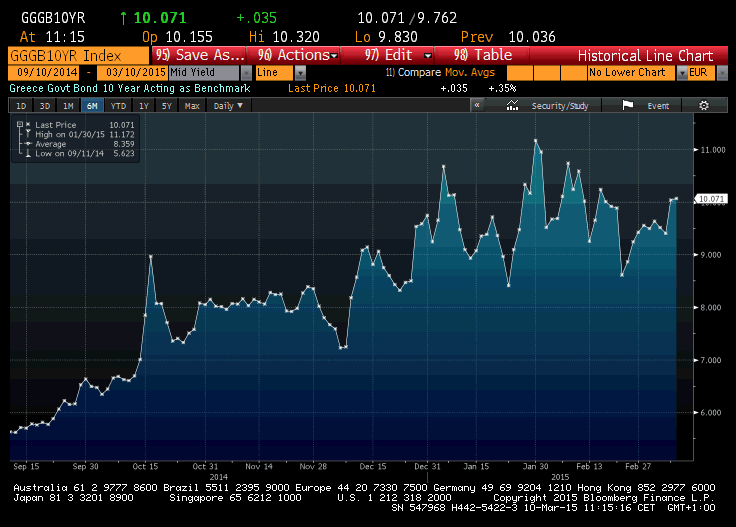Click the Mid Yield field box
736x527 pixels.
[x=205, y=72]
